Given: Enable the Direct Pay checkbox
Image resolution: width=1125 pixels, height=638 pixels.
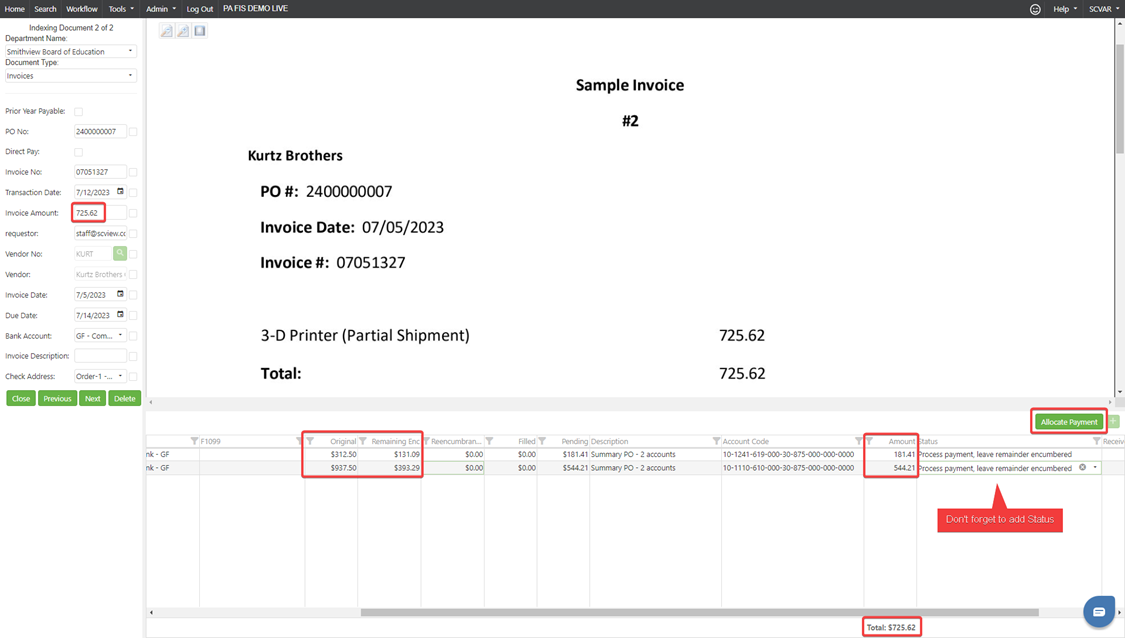Looking at the screenshot, I should pos(78,152).
